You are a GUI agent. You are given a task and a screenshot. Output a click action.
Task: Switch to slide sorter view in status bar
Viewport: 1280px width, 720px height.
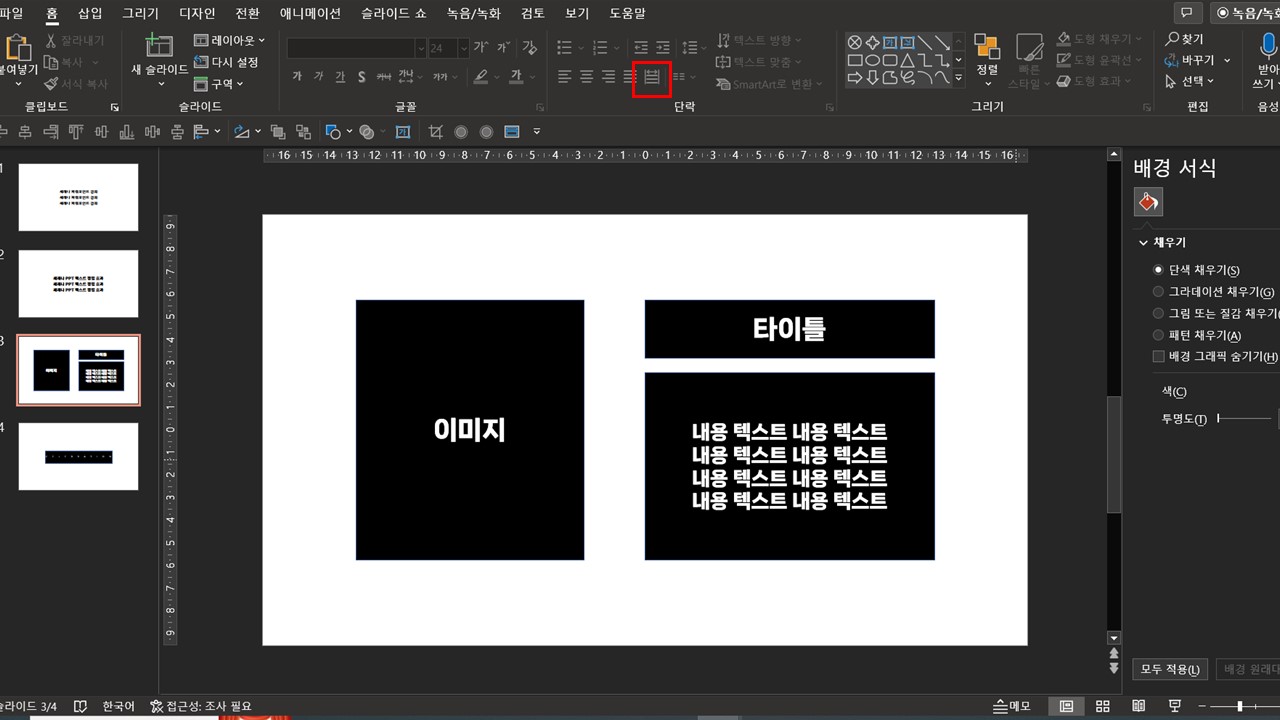coord(1103,706)
